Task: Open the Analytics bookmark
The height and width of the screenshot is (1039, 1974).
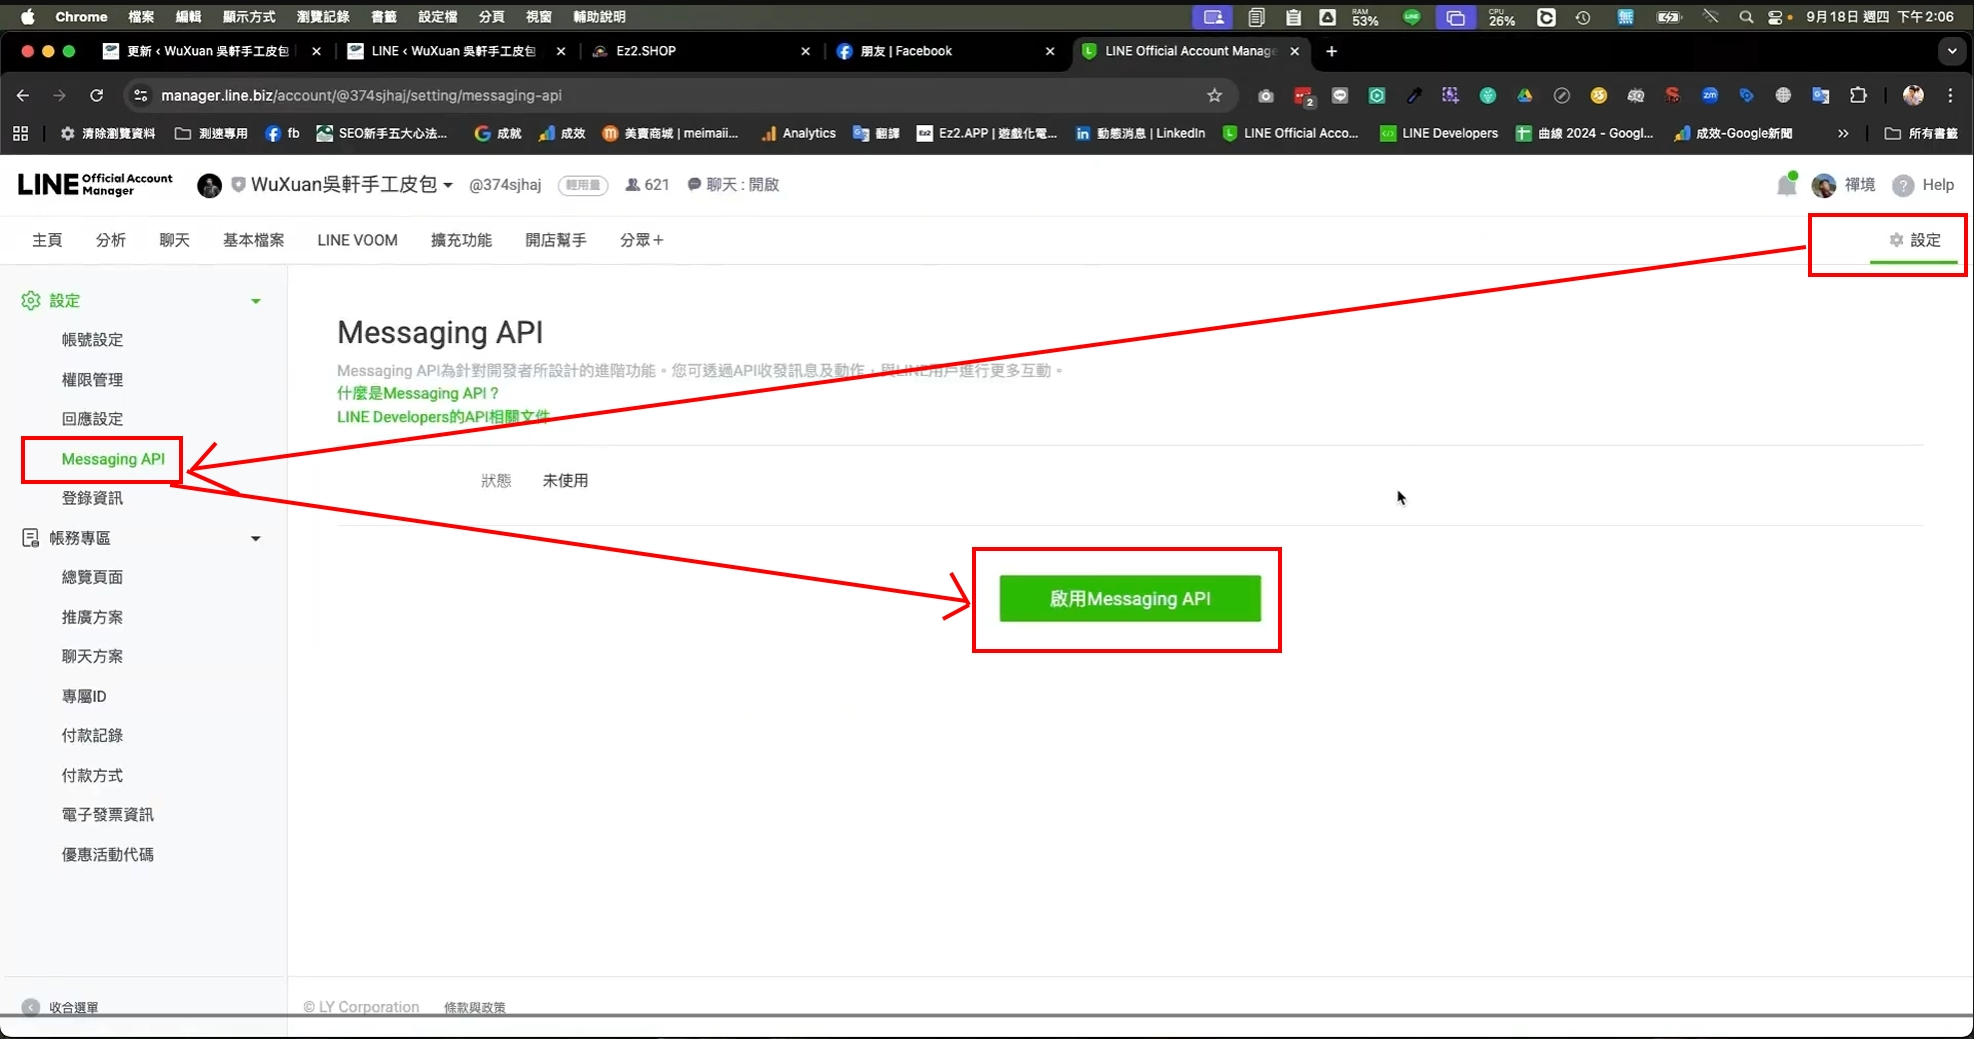Action: click(798, 133)
